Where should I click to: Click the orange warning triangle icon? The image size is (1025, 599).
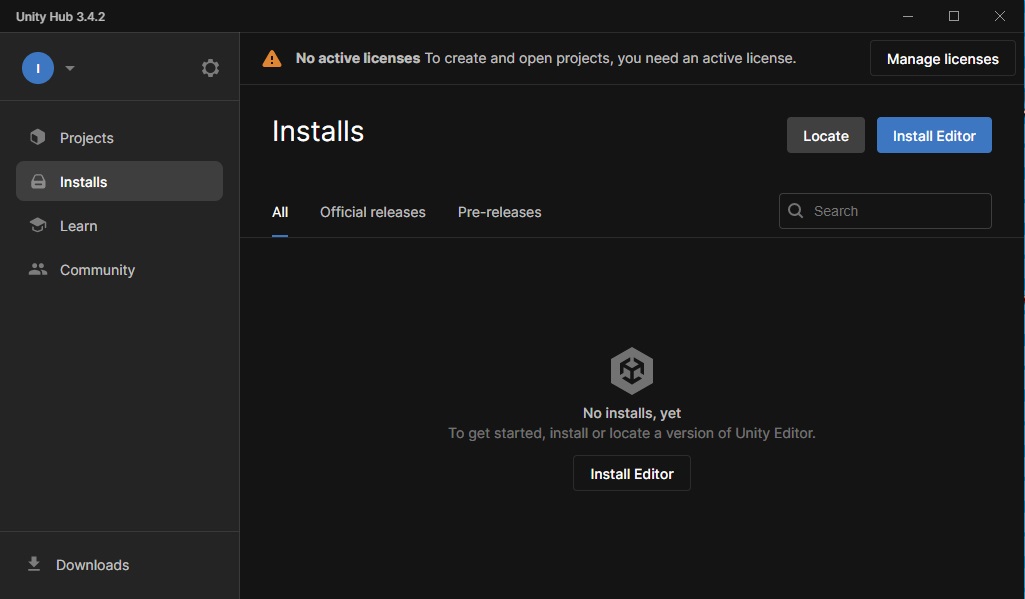click(x=272, y=59)
